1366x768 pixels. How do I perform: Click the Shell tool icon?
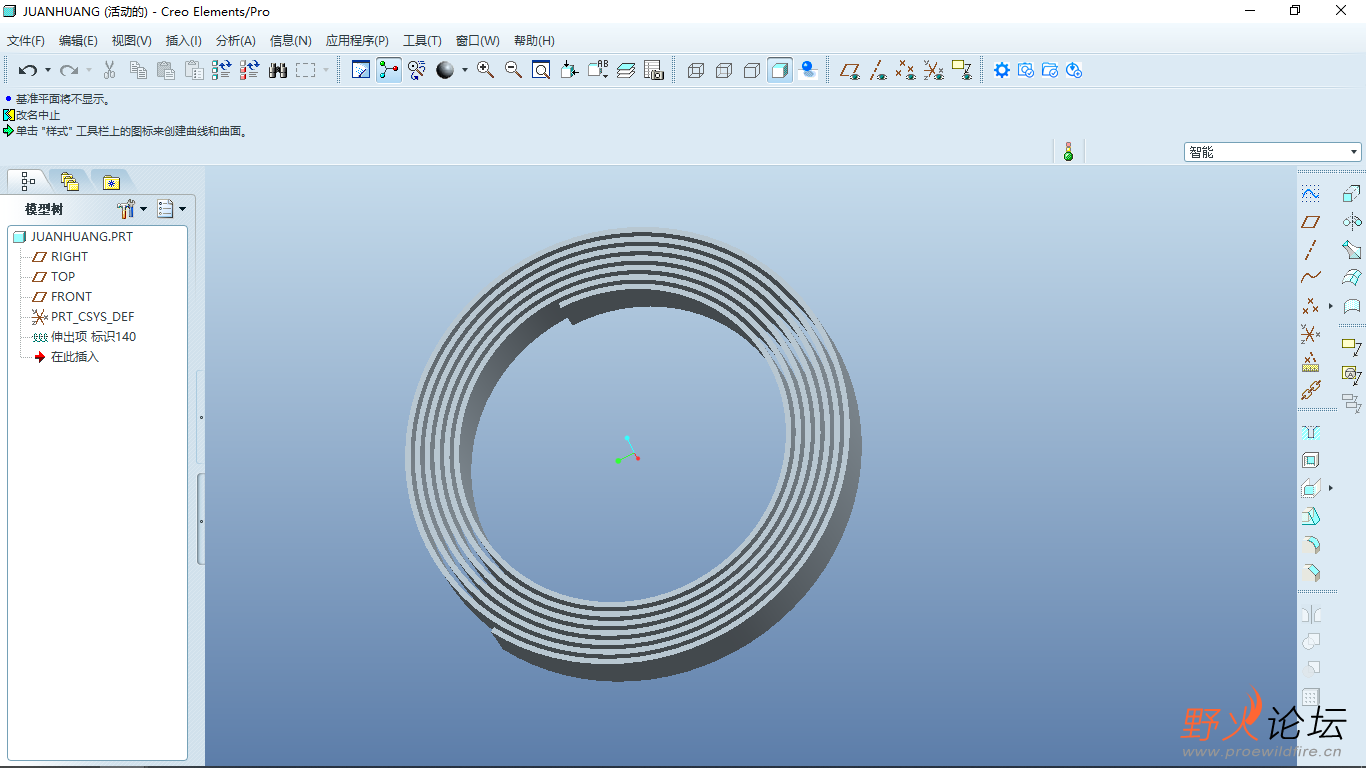click(1310, 460)
